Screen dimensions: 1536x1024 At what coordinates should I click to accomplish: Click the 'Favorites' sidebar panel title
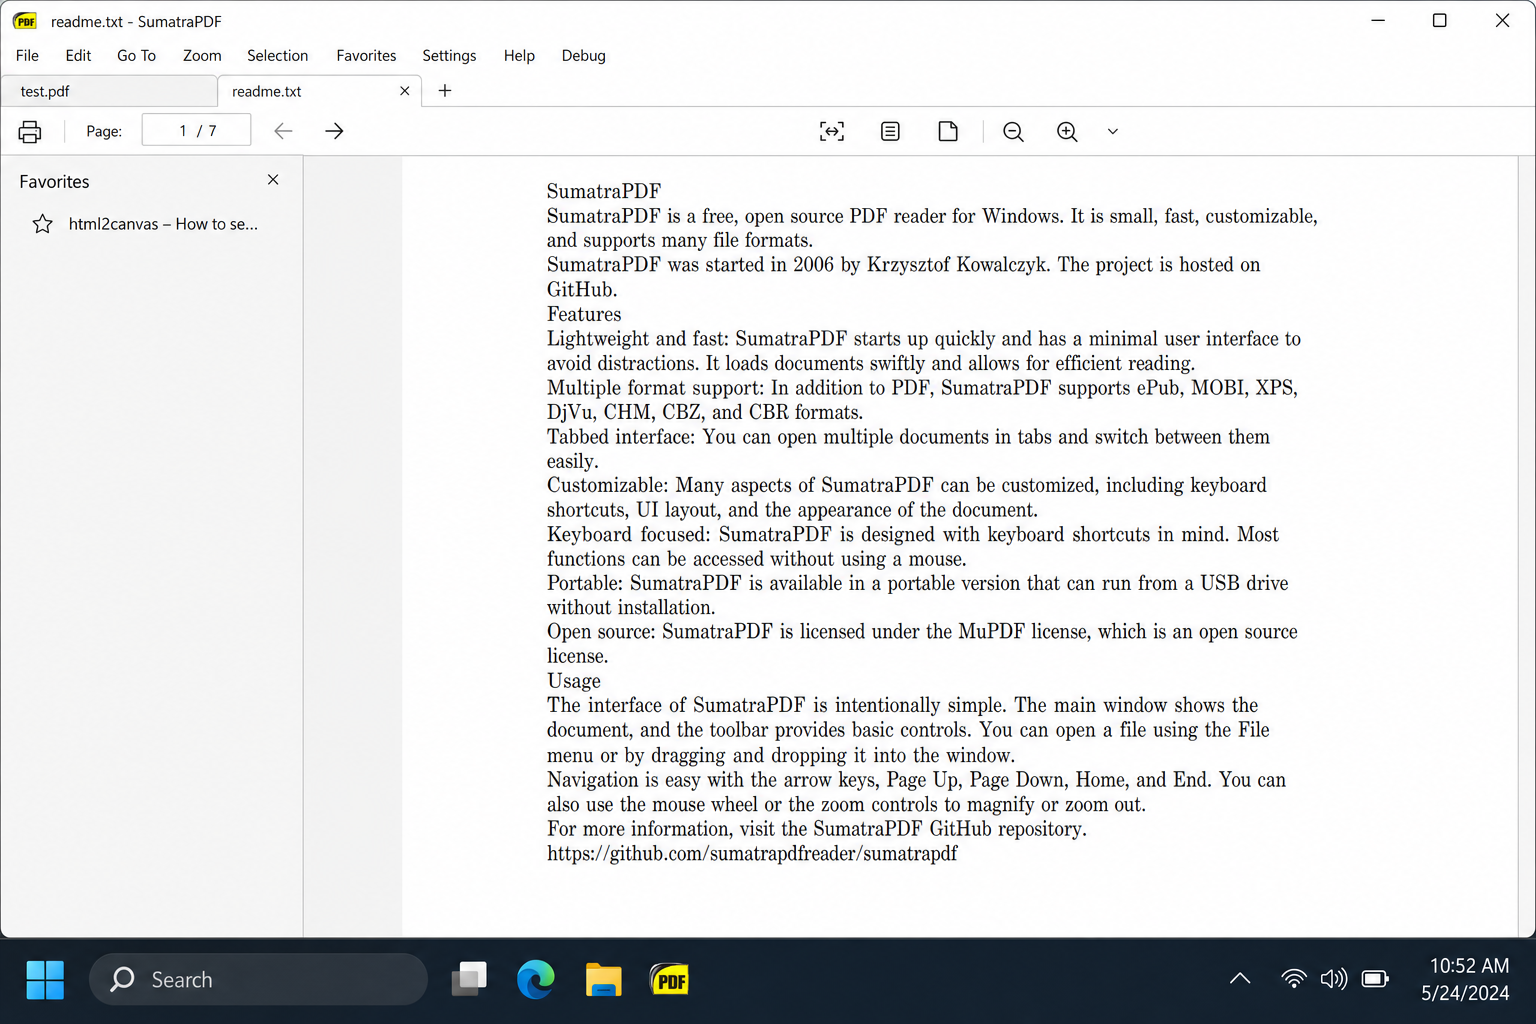click(54, 182)
